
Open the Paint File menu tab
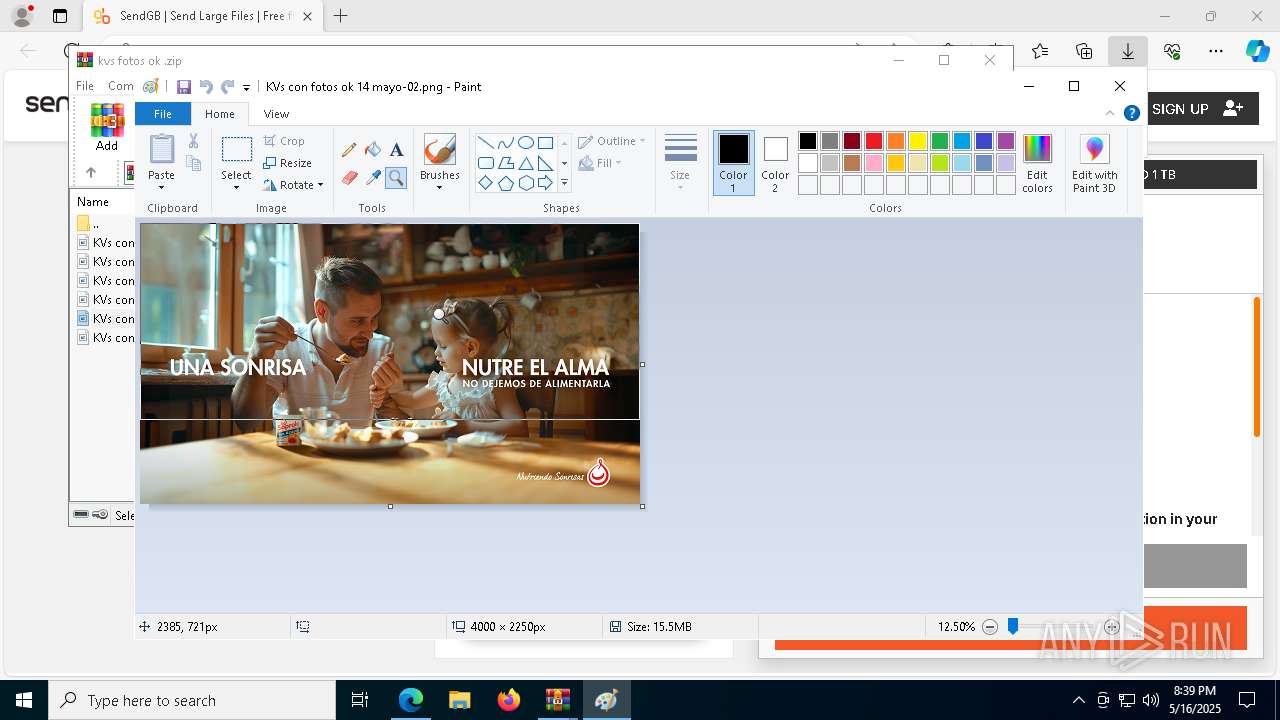click(x=162, y=114)
